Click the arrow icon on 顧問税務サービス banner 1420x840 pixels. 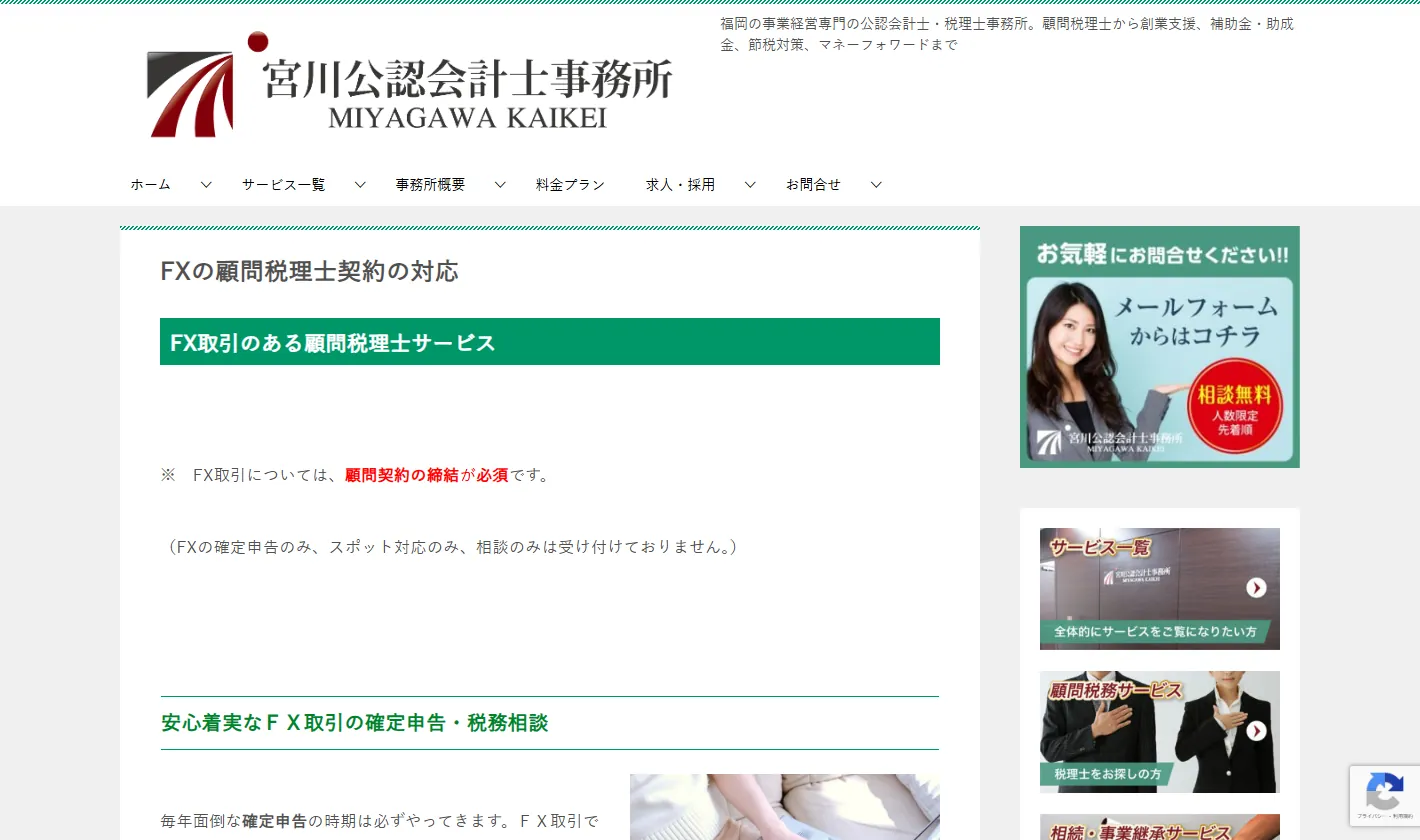[x=1256, y=731]
